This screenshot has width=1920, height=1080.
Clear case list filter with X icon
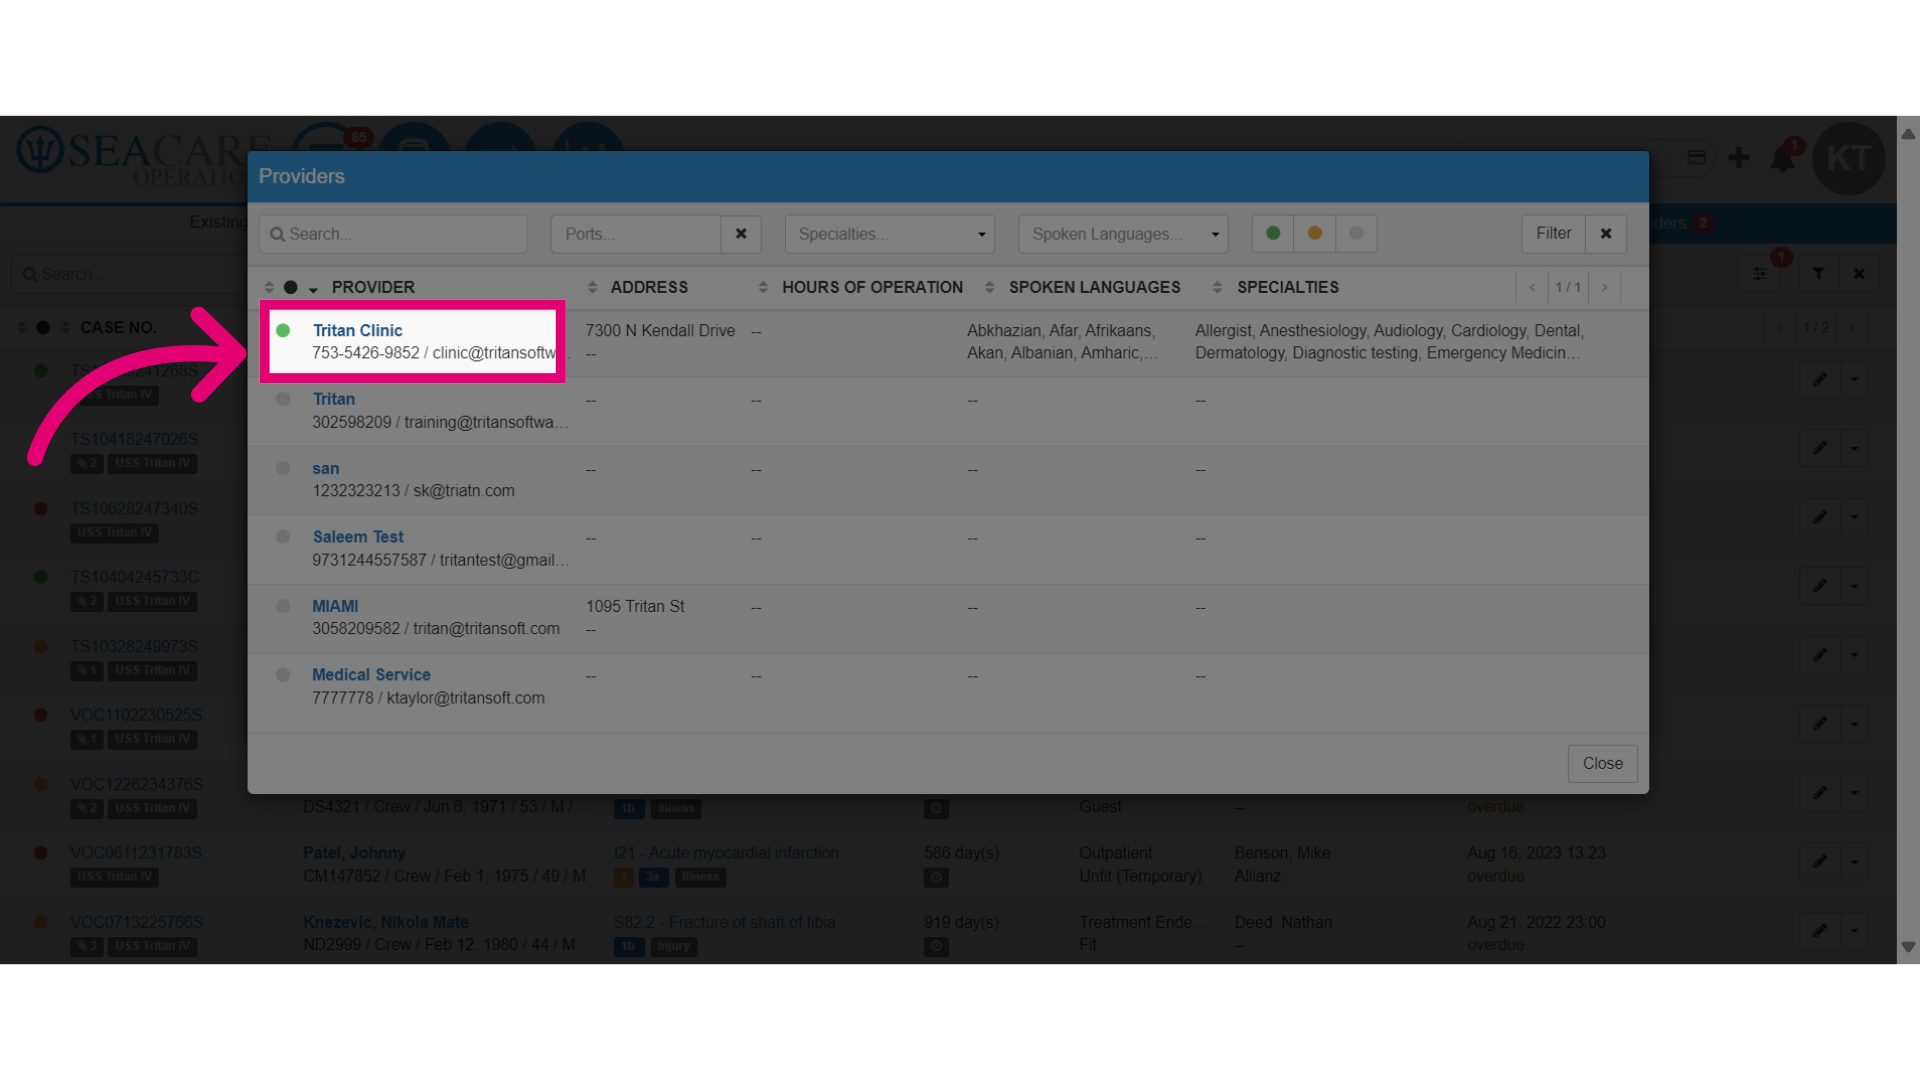[1859, 273]
